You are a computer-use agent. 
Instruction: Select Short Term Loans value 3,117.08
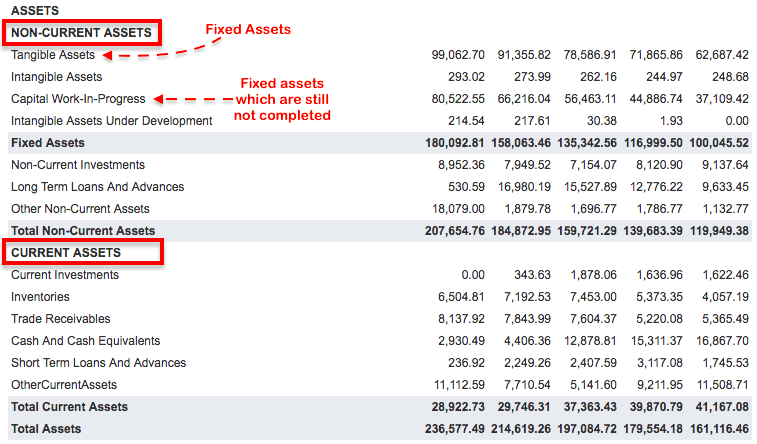coord(659,363)
